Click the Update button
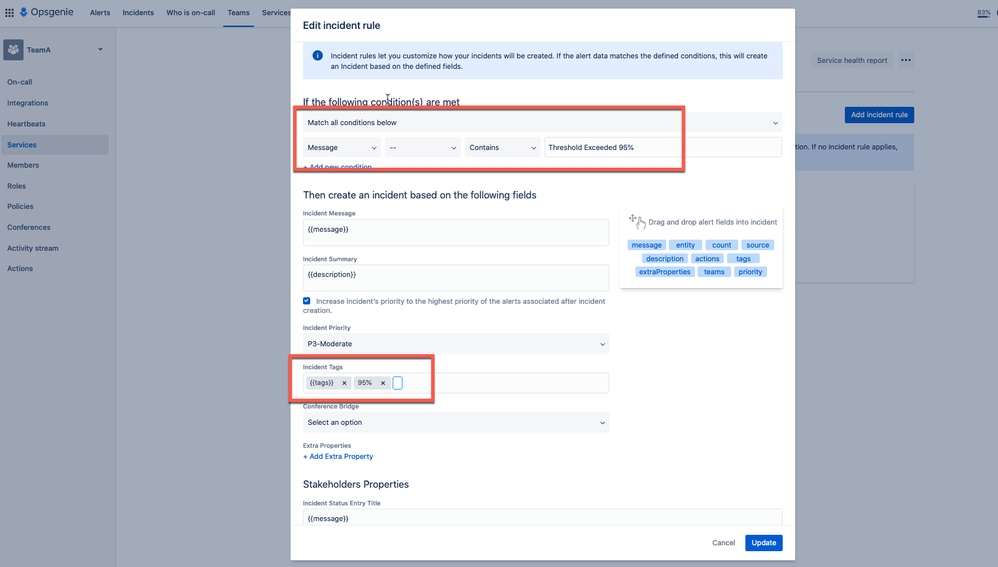The height and width of the screenshot is (567, 998). coord(764,543)
